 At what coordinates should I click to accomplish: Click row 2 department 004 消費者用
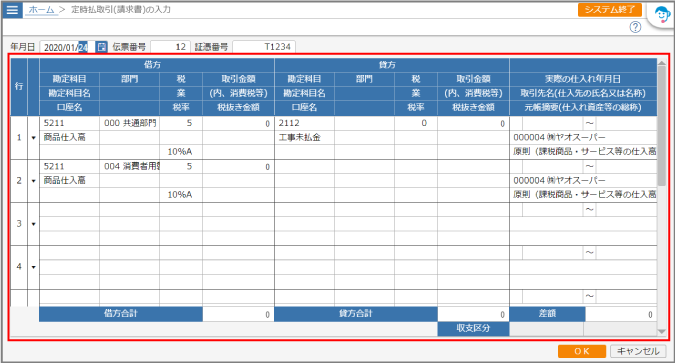[x=130, y=166]
